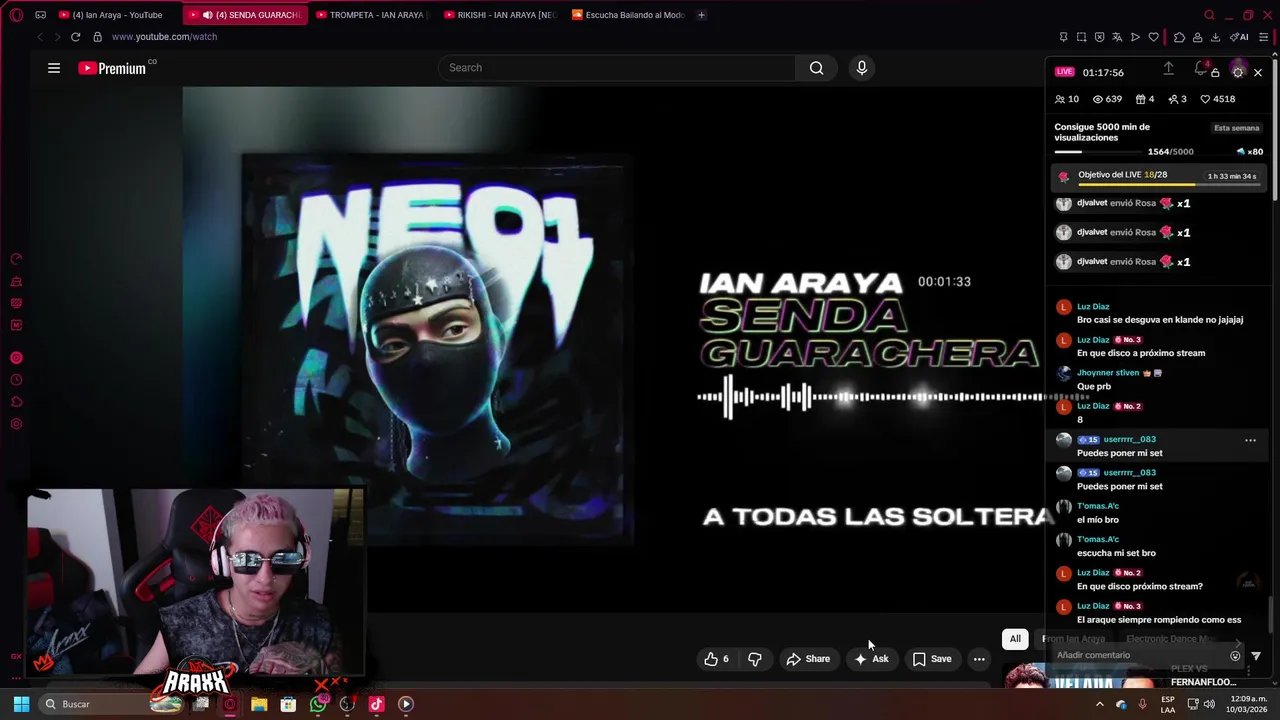Open sidebar settings gear icon
The height and width of the screenshot is (720, 1280).
coord(16,424)
